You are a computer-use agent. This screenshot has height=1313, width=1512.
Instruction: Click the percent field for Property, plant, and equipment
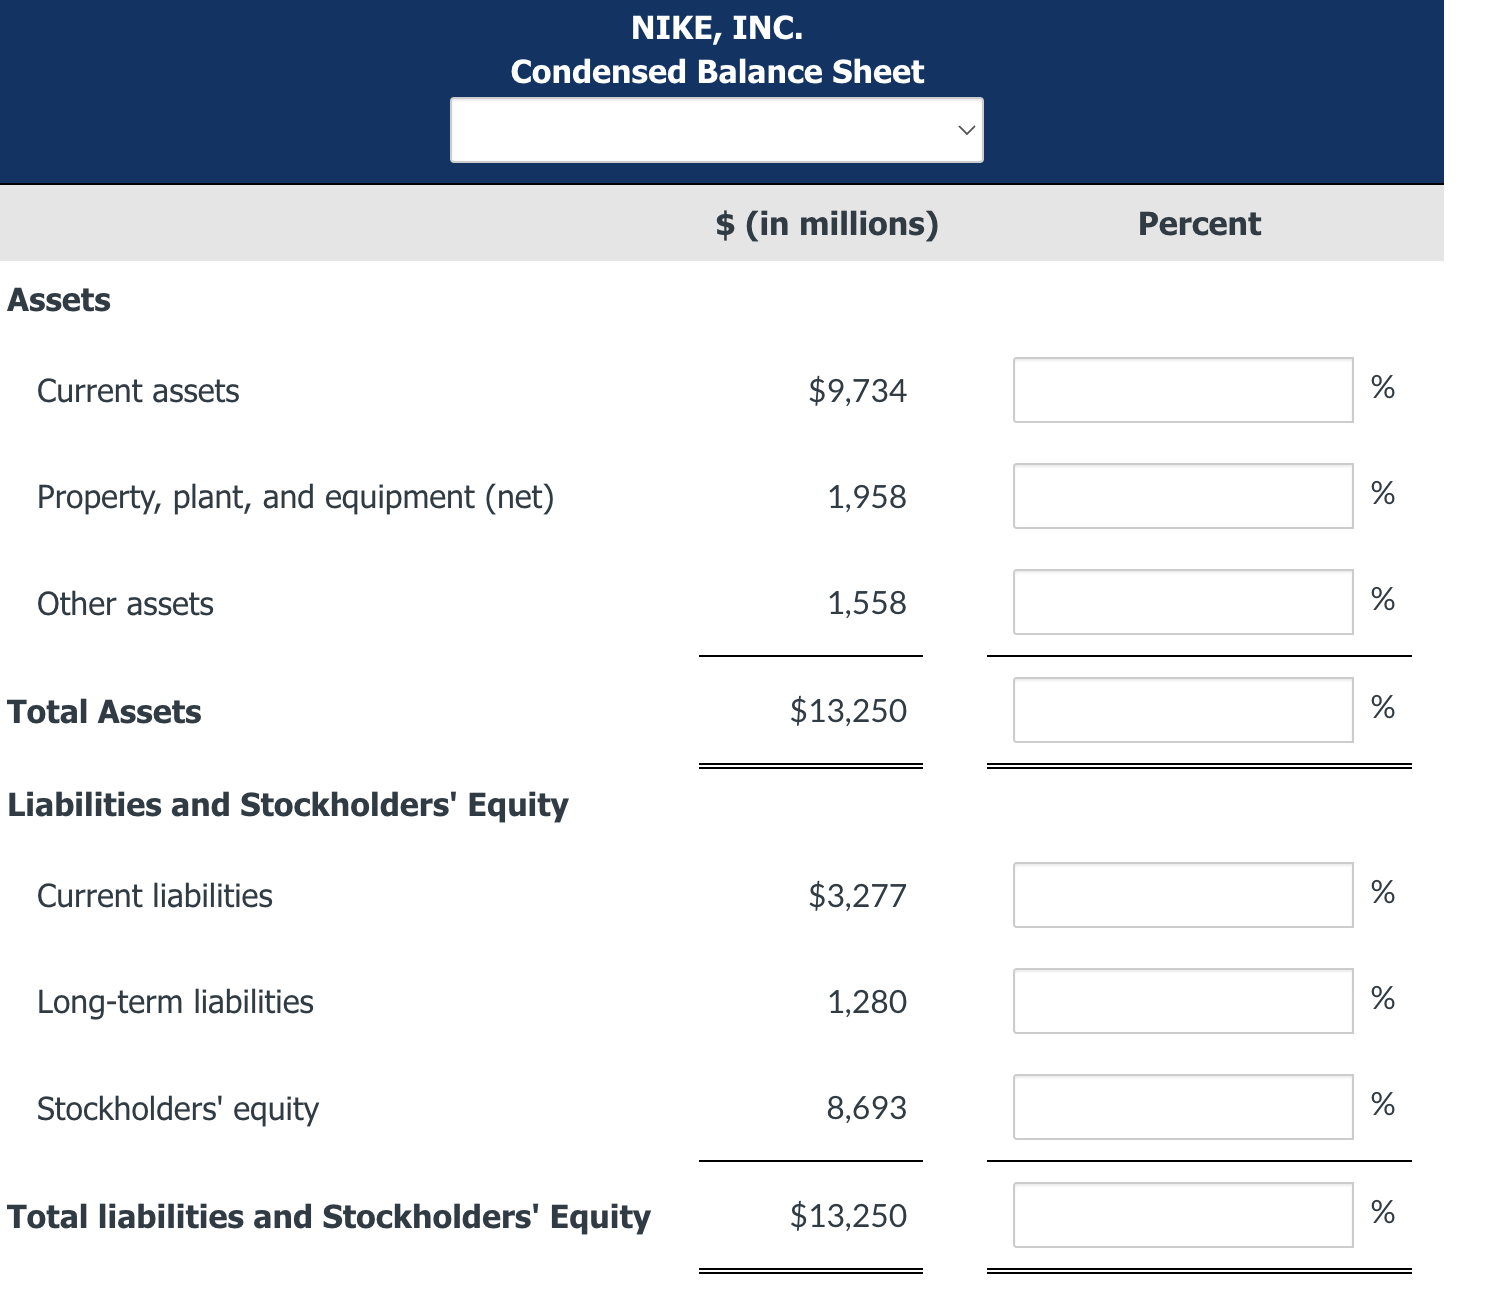click(x=1183, y=495)
